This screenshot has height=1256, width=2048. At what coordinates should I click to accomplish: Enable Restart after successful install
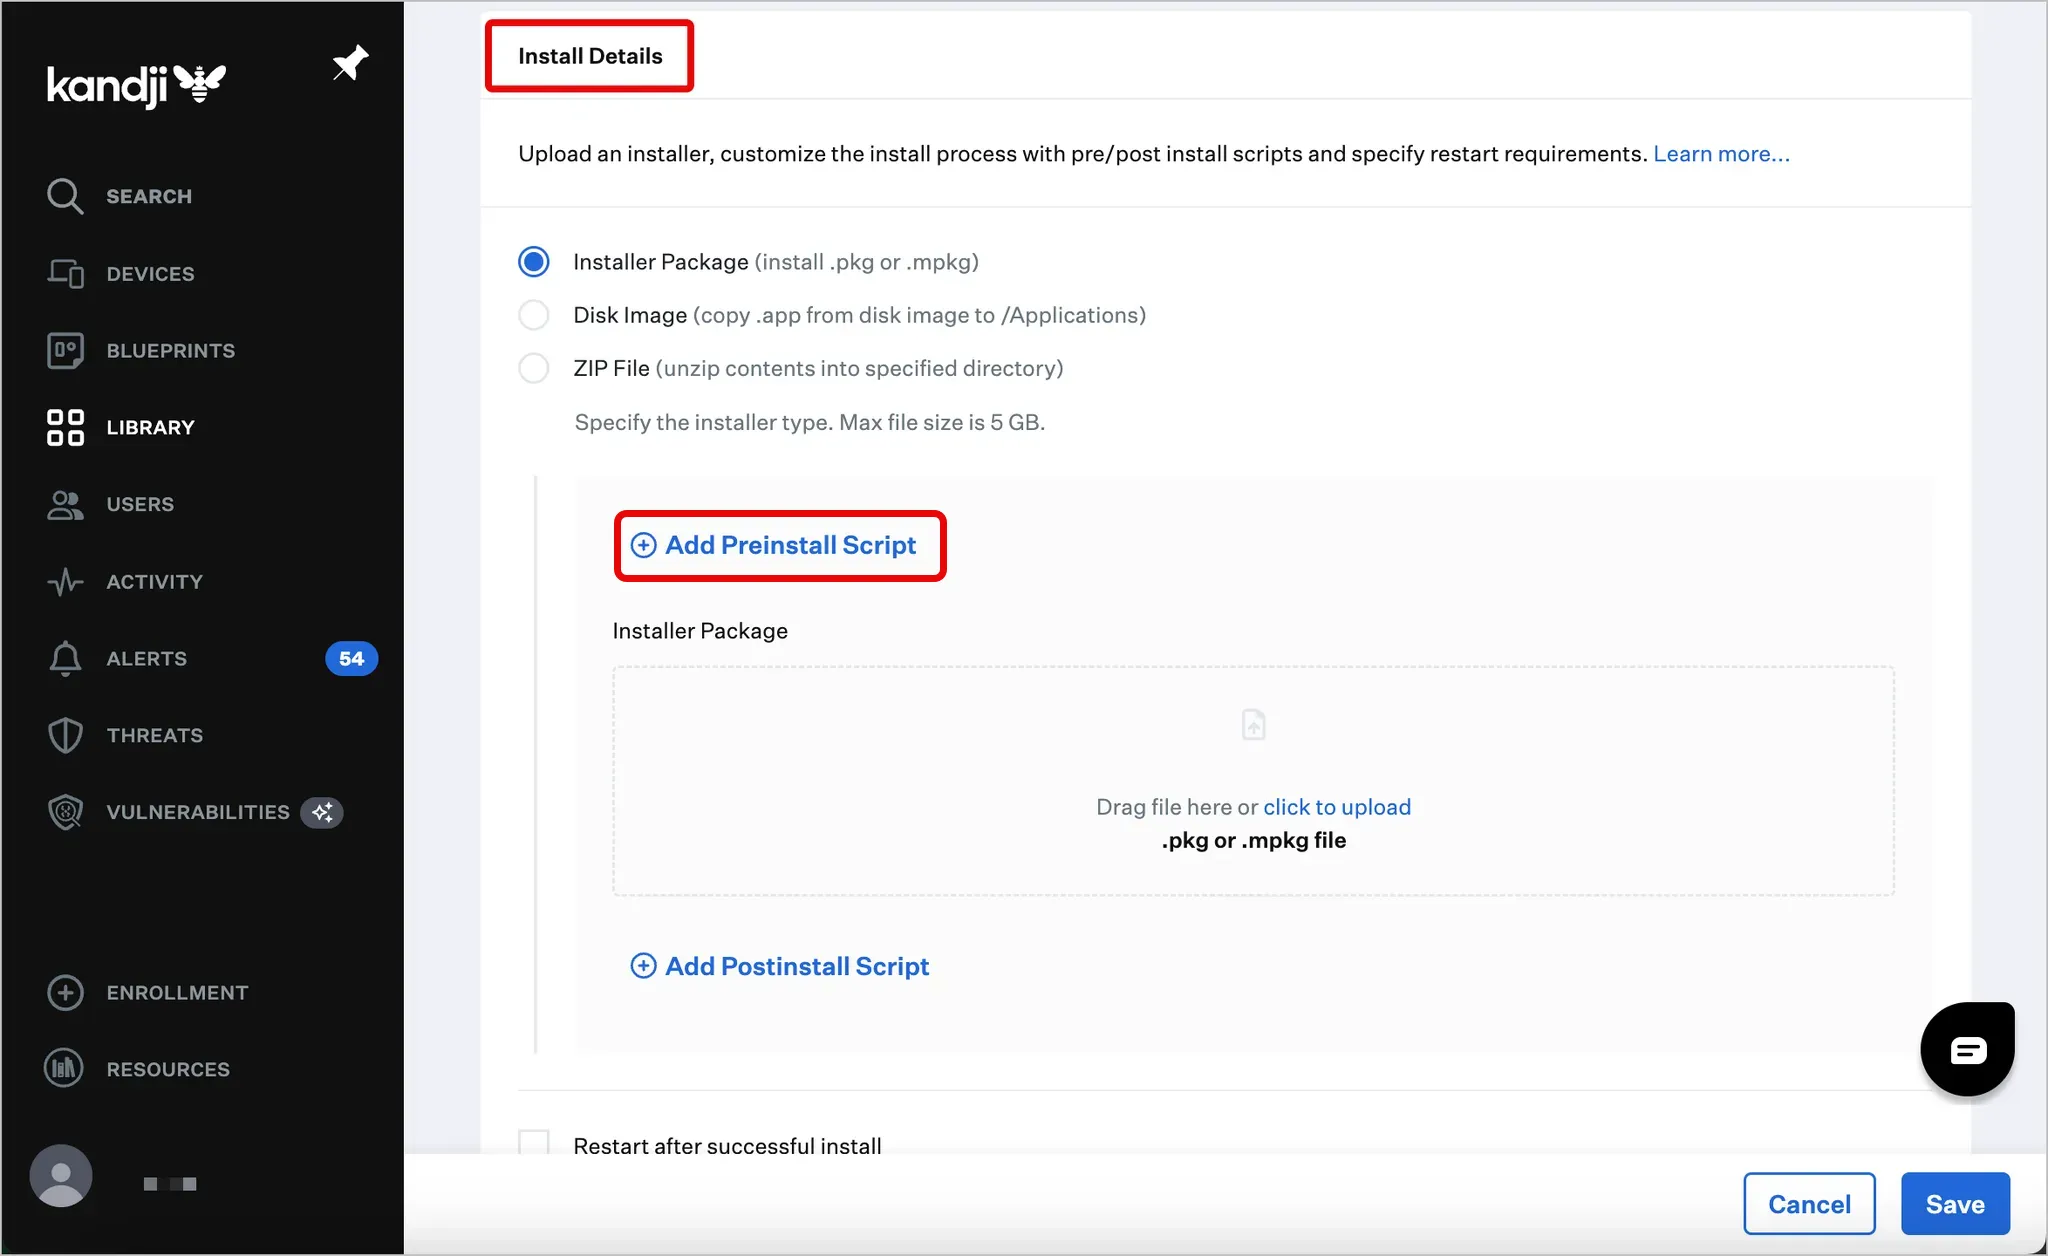pyautogui.click(x=534, y=1143)
